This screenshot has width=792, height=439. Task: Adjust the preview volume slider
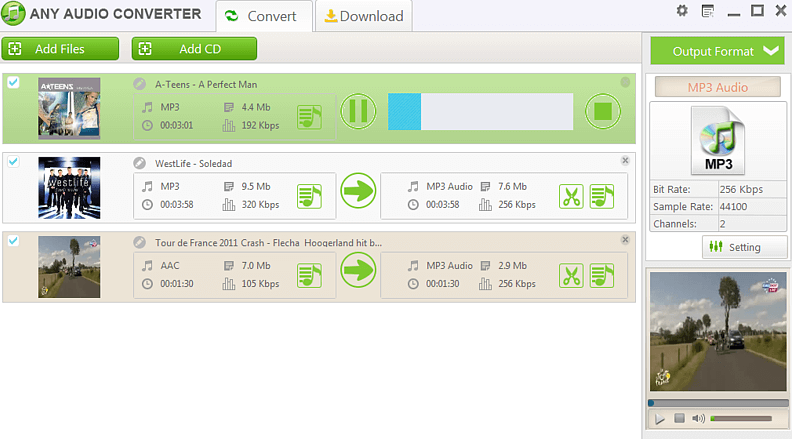coord(740,418)
